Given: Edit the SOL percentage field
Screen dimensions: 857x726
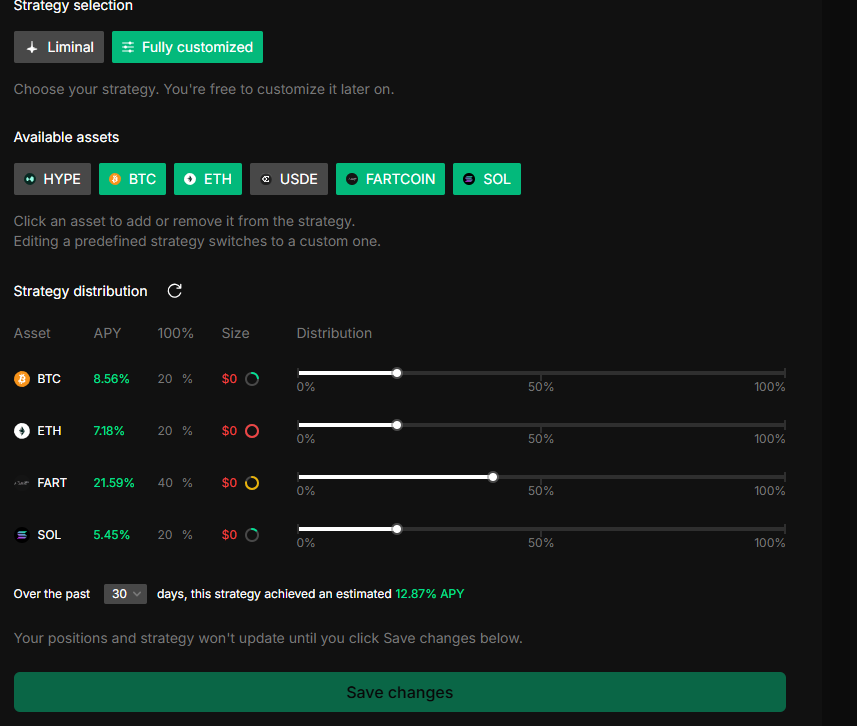Looking at the screenshot, I should [166, 535].
